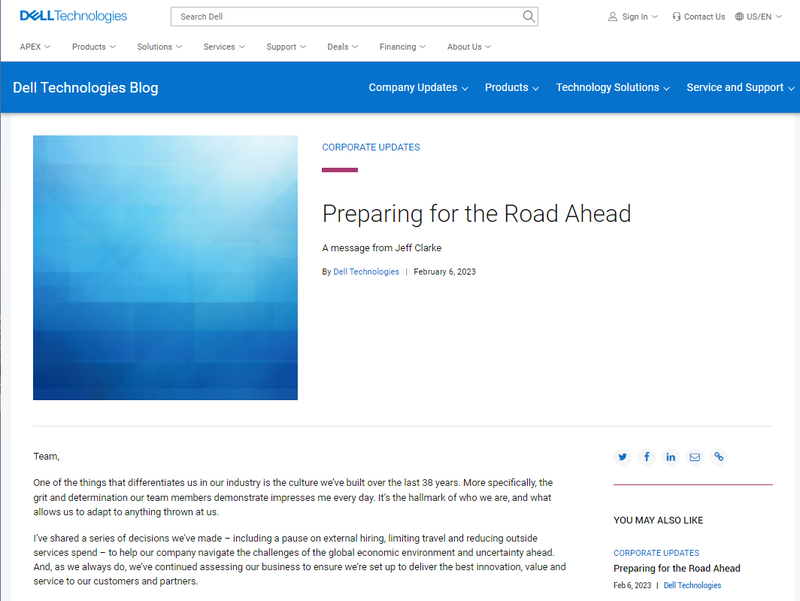Open the Contact Us link
The height and width of the screenshot is (601, 800).
pos(698,17)
